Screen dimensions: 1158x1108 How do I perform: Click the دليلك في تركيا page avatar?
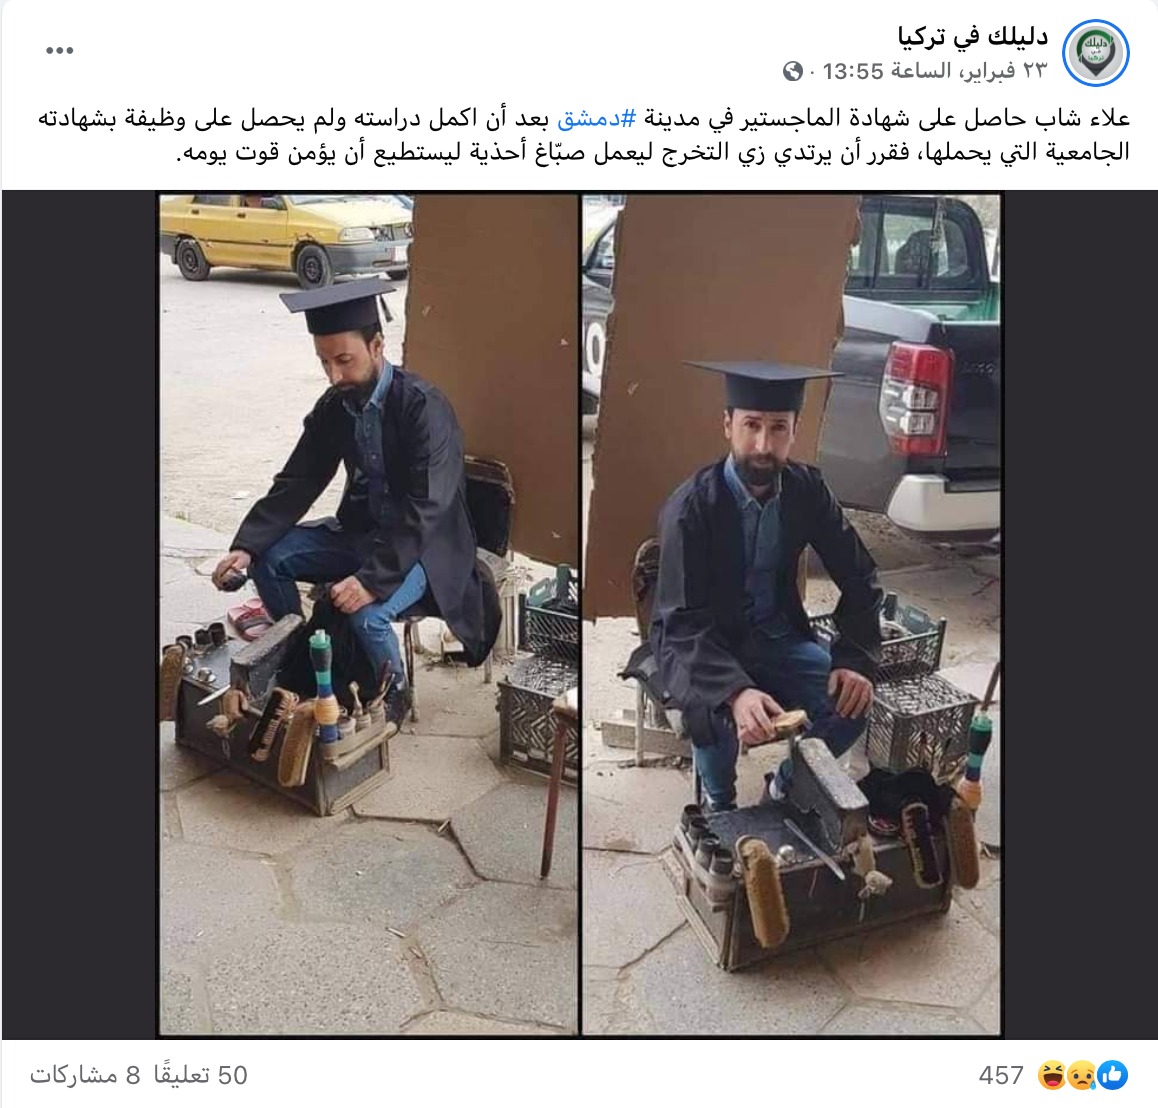coord(1095,53)
